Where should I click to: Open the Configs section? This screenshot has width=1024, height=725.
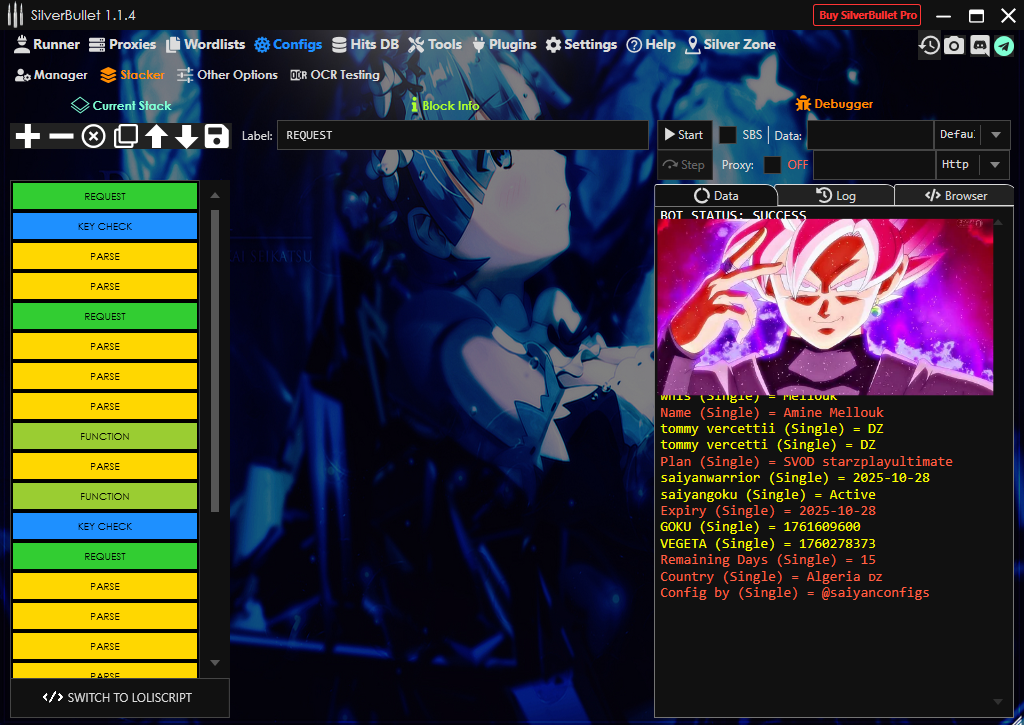(288, 44)
